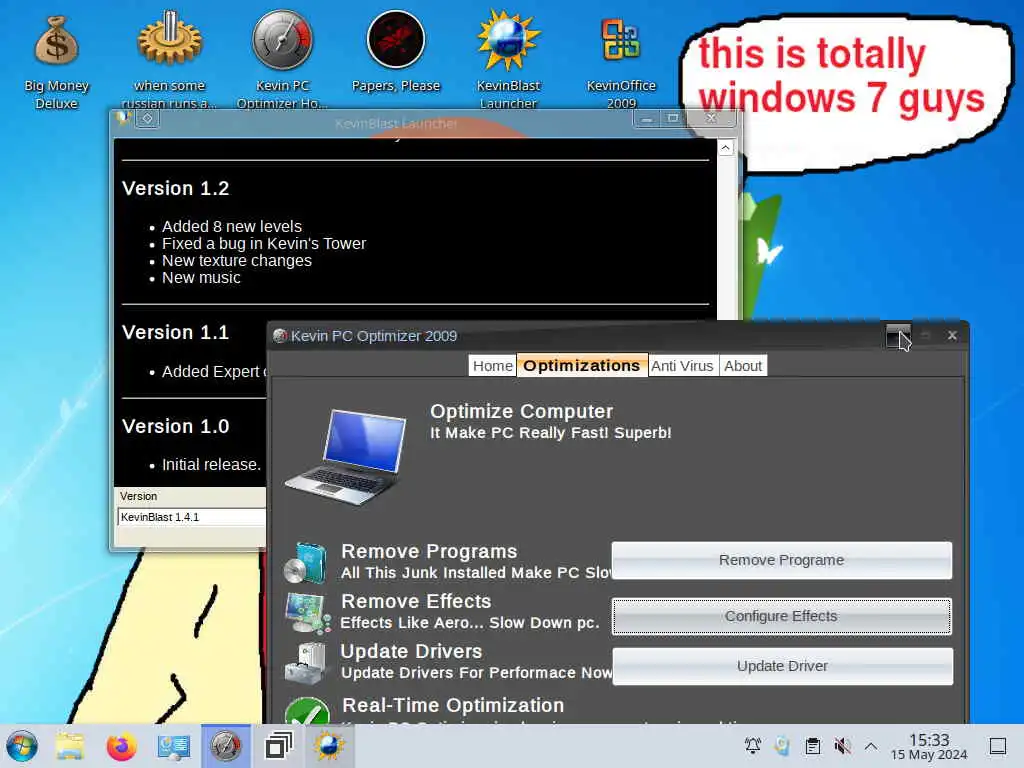Launch Firefox from the taskbar
The image size is (1024, 768).
121,746
